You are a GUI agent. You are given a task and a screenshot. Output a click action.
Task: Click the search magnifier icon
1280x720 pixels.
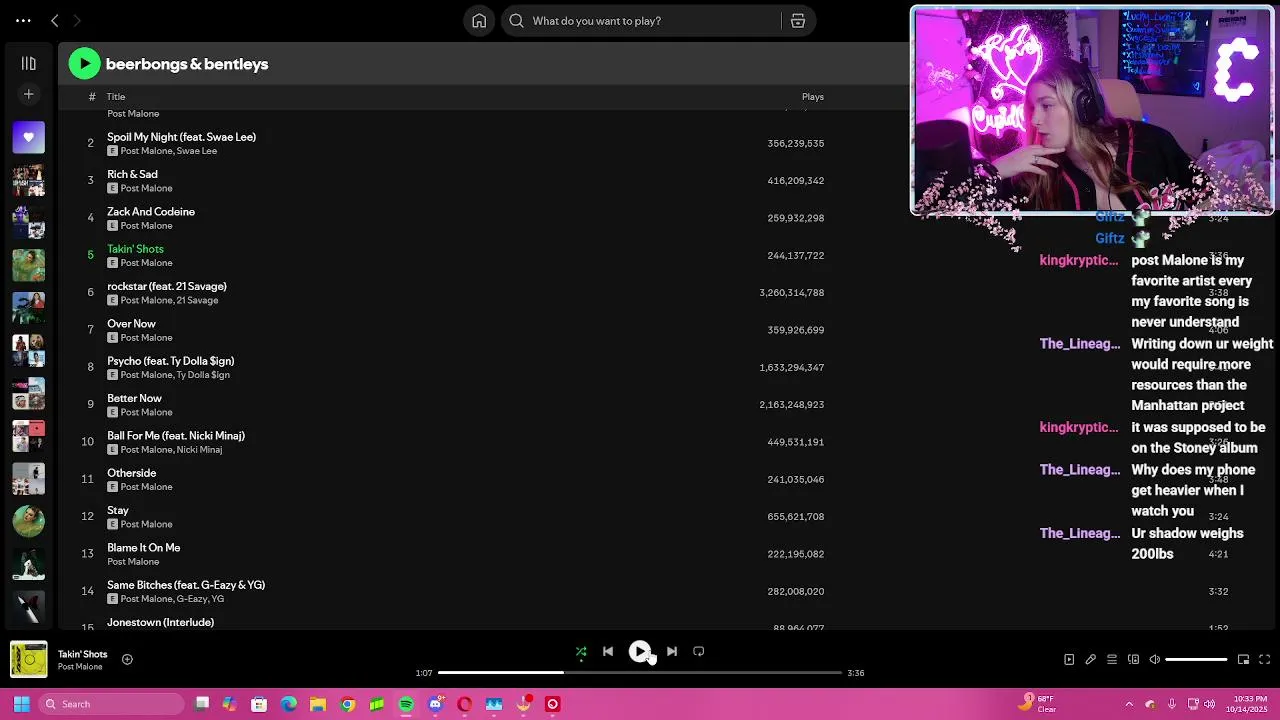click(516, 20)
